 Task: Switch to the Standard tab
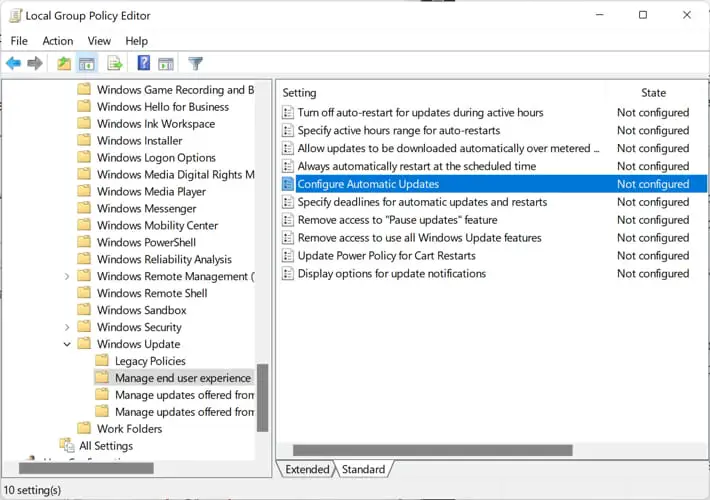point(364,469)
